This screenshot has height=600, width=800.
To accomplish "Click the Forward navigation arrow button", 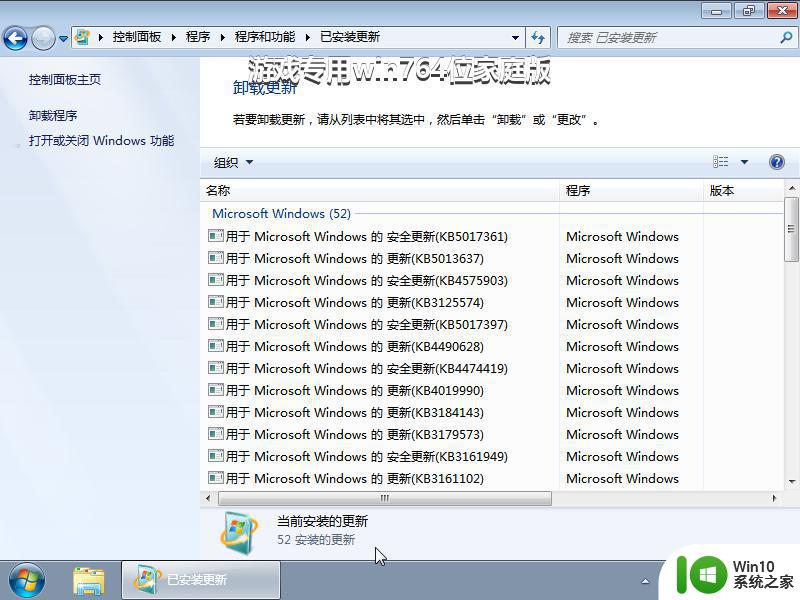I will [43, 38].
